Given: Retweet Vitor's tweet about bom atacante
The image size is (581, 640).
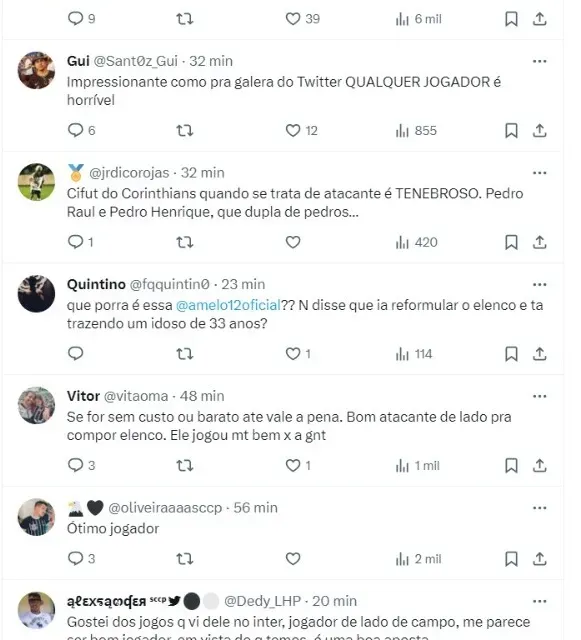Looking at the screenshot, I should pos(185,466).
